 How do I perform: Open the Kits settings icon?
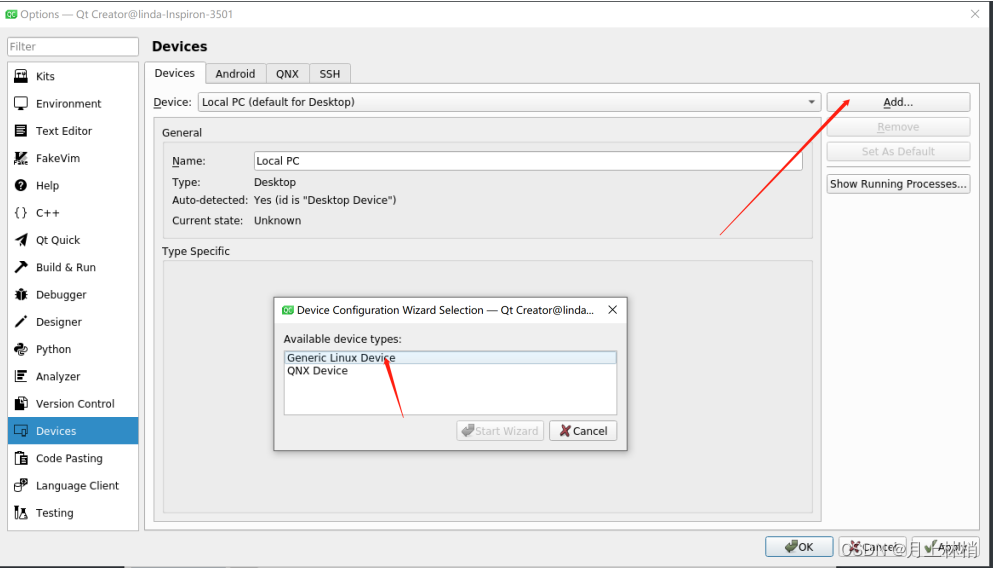21,76
